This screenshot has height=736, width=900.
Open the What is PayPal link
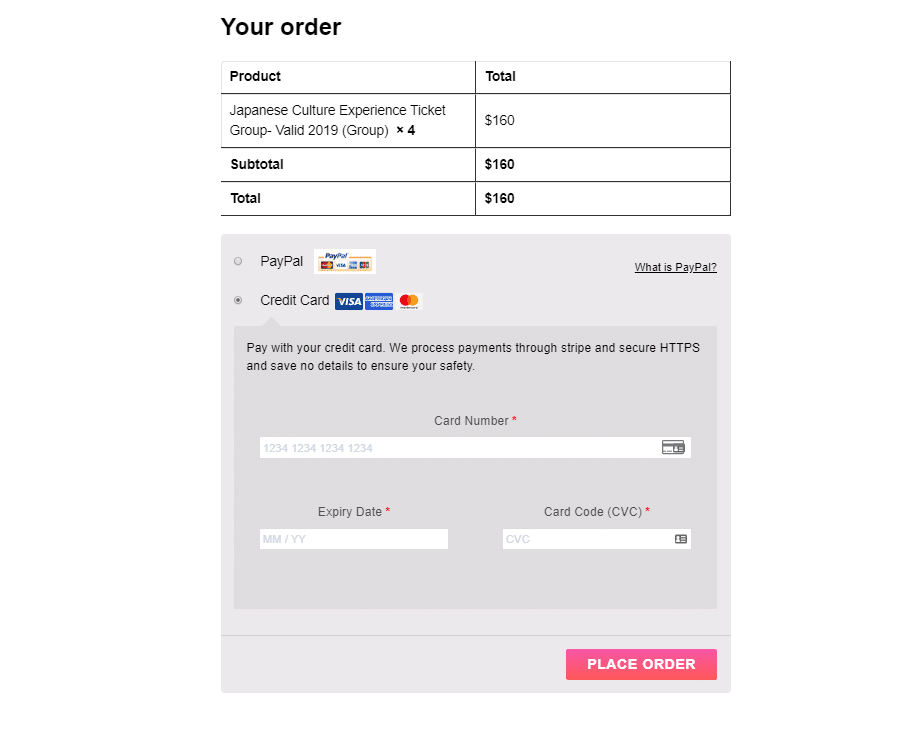675,267
